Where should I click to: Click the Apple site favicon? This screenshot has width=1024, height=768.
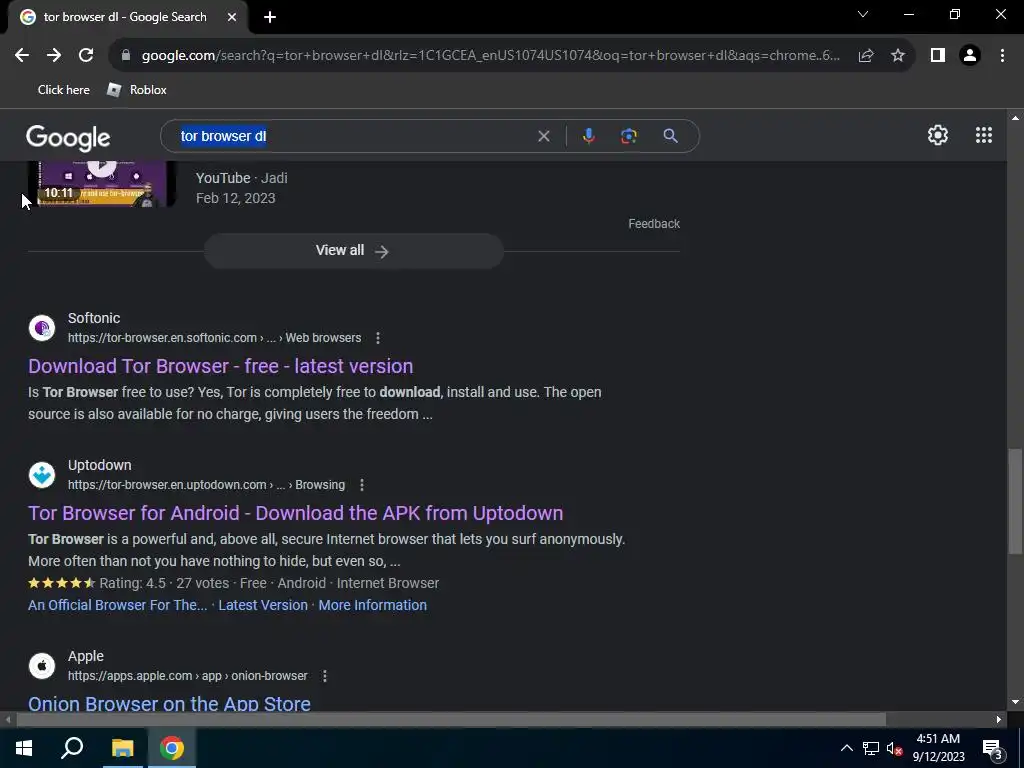pos(42,665)
